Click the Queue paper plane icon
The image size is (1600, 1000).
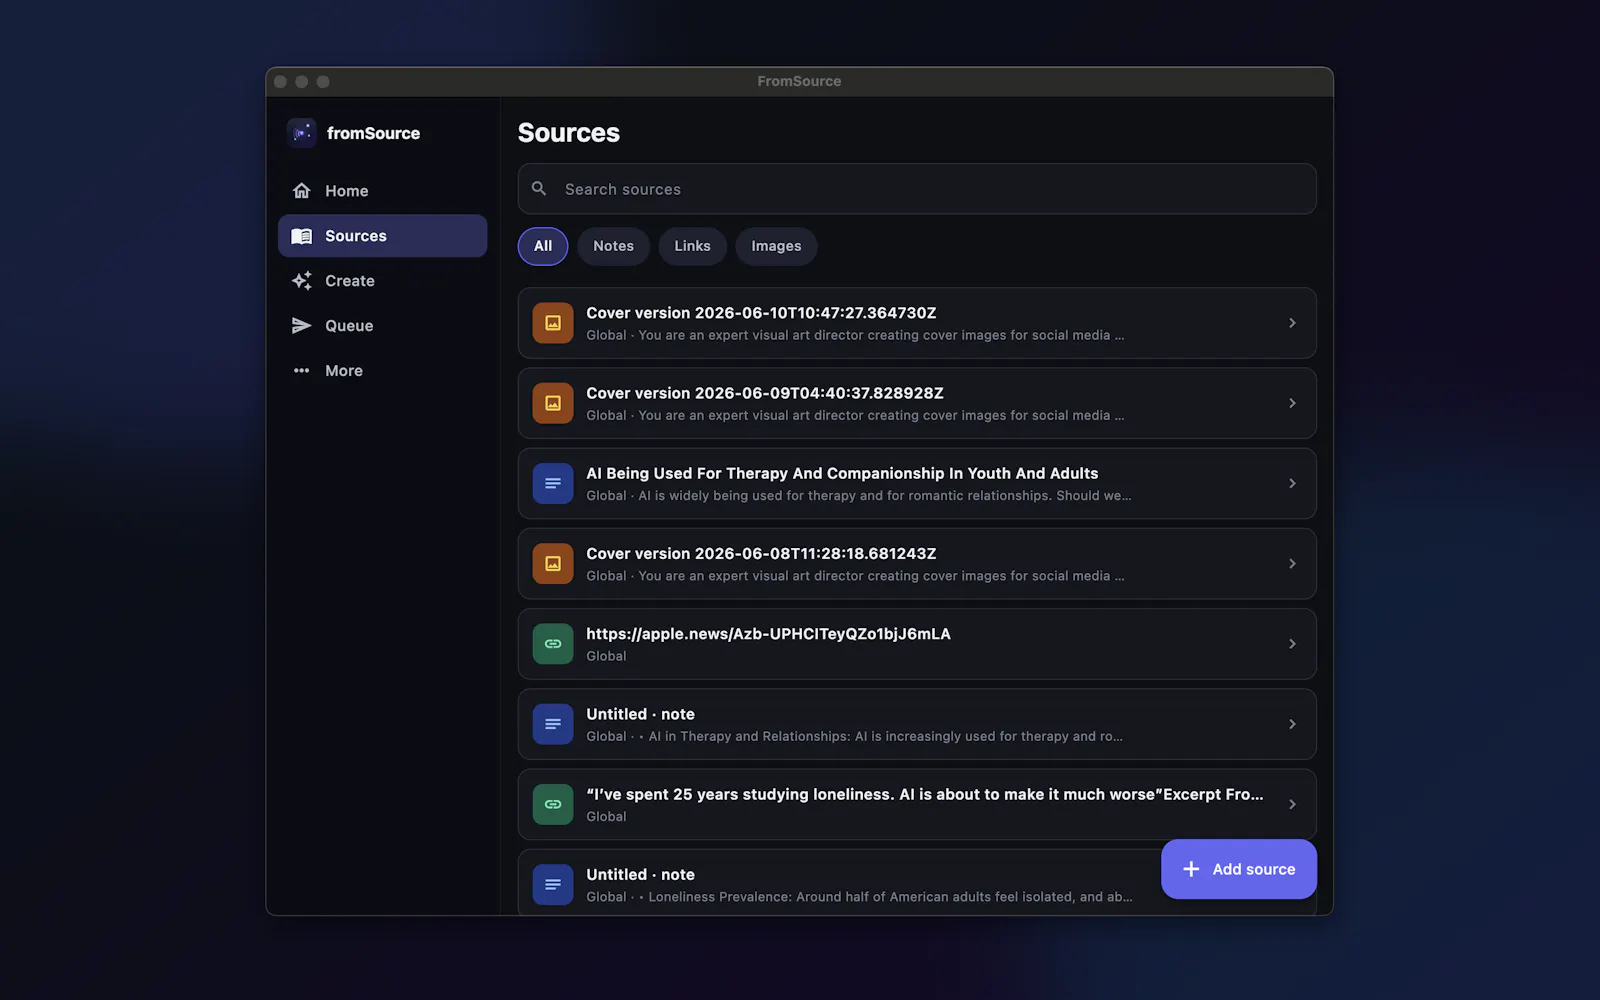click(301, 326)
